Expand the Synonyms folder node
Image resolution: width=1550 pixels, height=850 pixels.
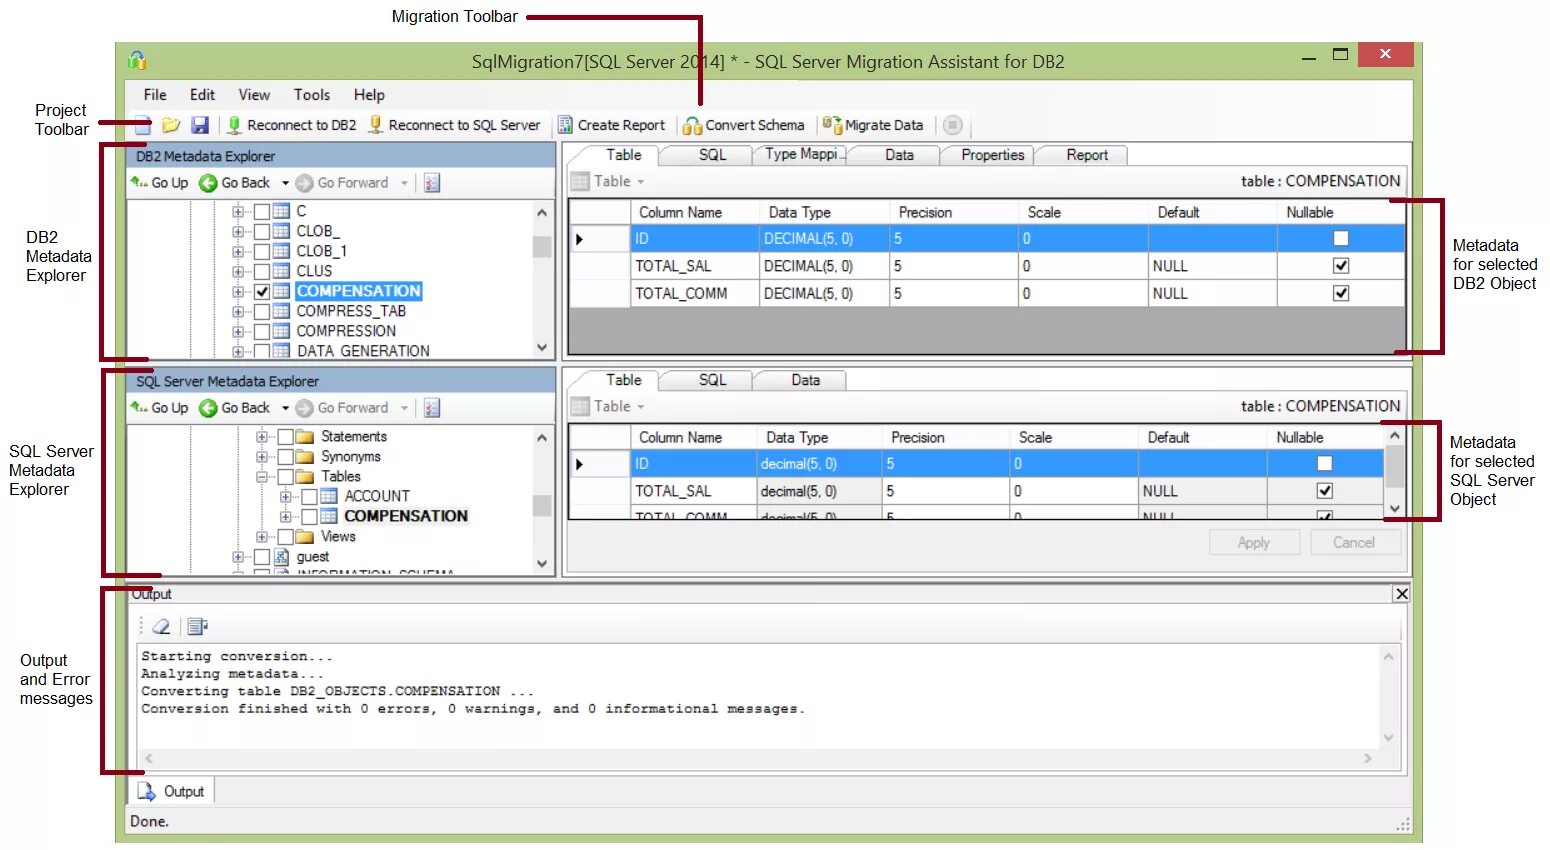[262, 457]
